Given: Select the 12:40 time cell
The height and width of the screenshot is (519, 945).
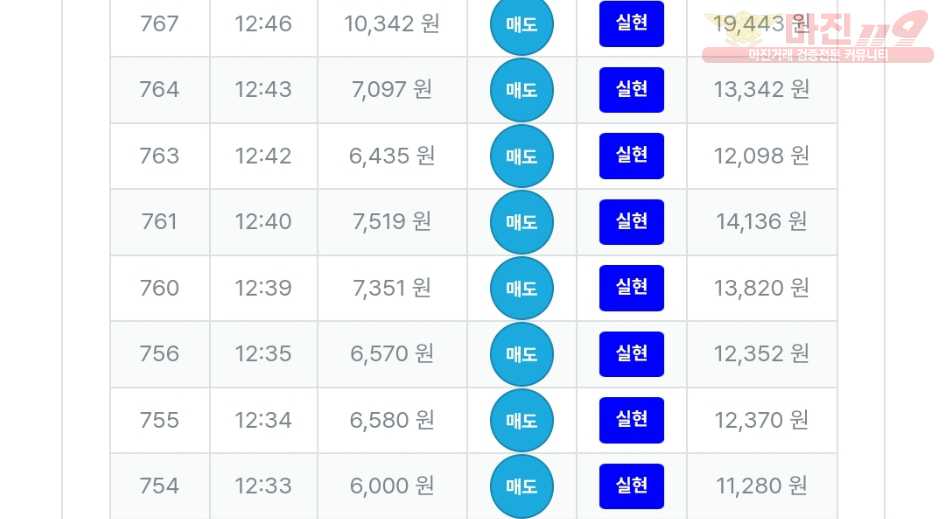Looking at the screenshot, I should (263, 222).
